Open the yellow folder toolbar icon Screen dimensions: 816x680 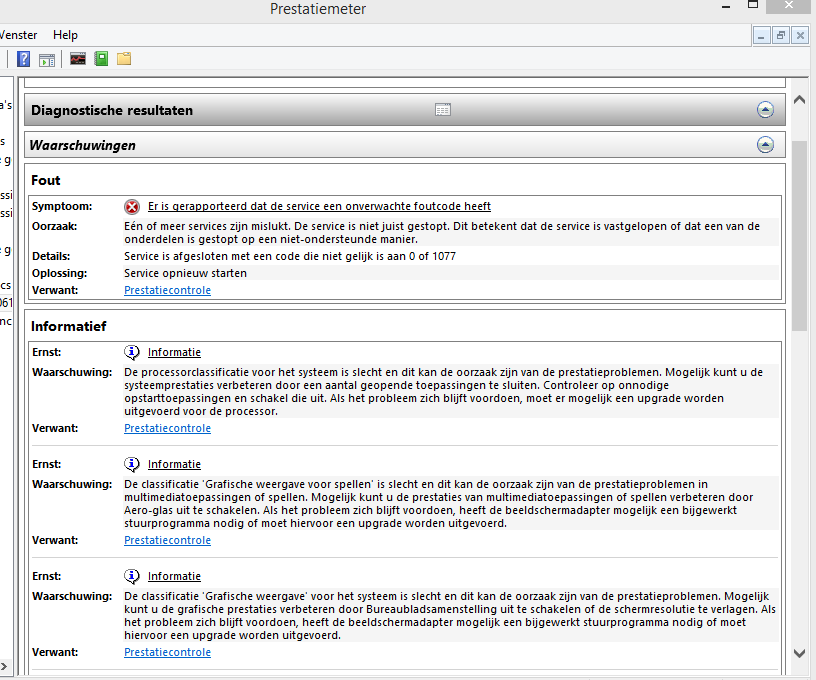coord(124,59)
